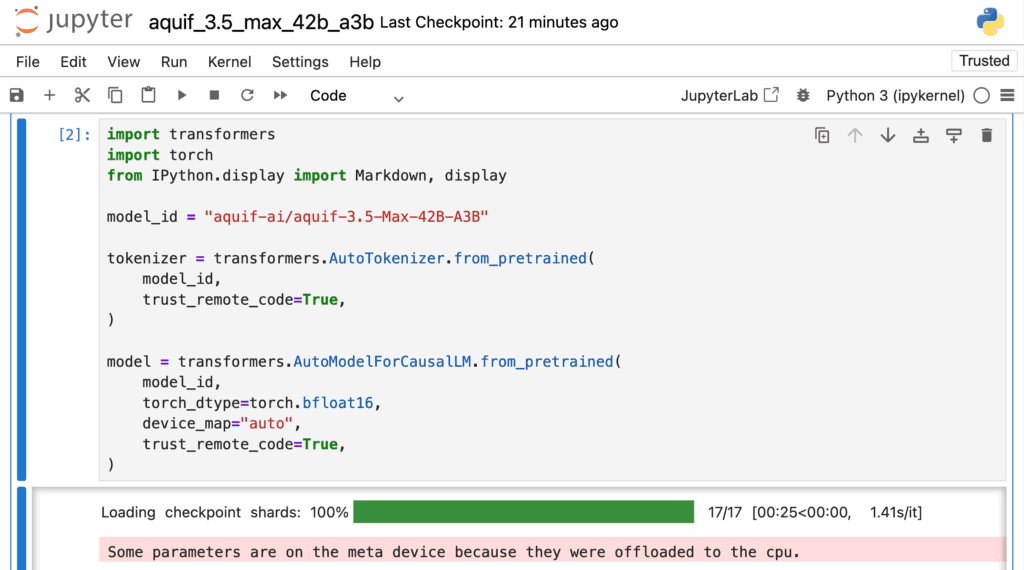Open the File menu
The width and height of the screenshot is (1024, 570).
point(28,61)
